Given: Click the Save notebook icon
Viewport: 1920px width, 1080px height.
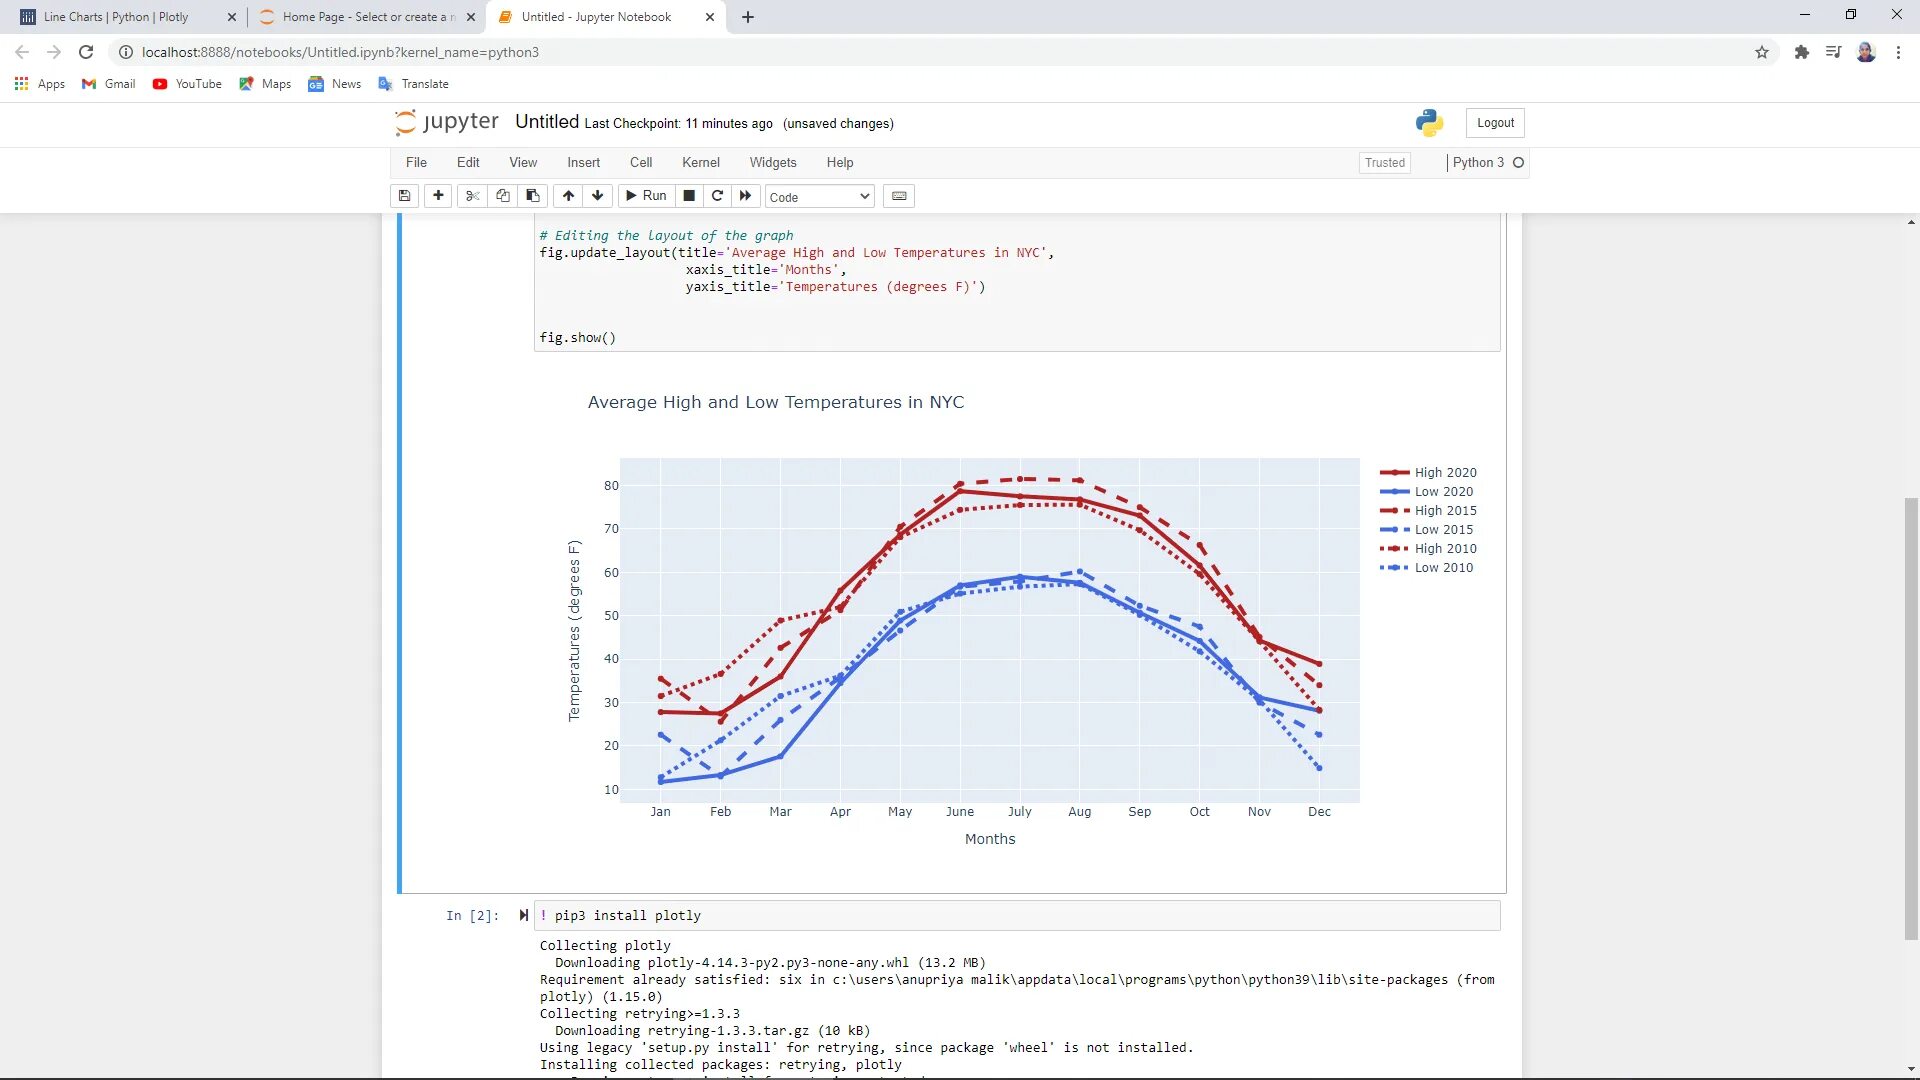Looking at the screenshot, I should (x=406, y=196).
